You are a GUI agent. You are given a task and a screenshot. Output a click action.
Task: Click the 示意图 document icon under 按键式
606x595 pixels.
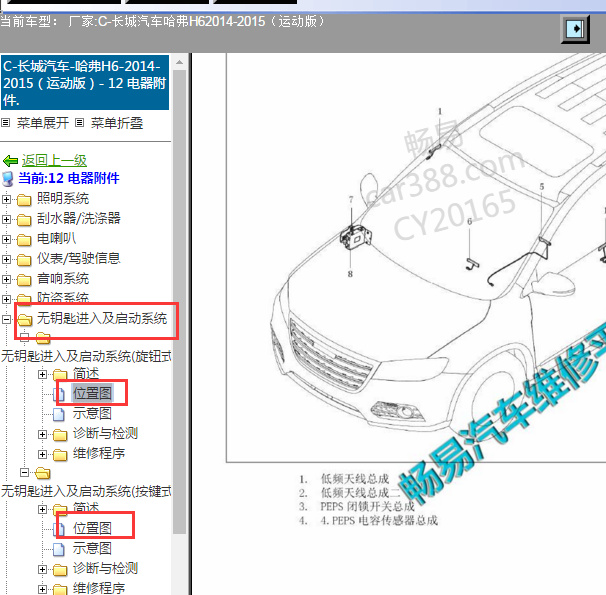[x=59, y=549]
